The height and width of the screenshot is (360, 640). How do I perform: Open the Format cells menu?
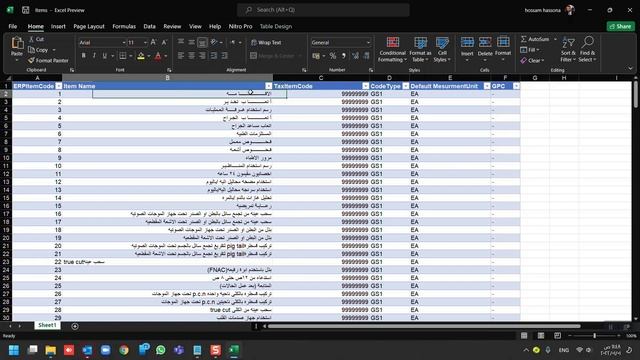[x=503, y=49]
